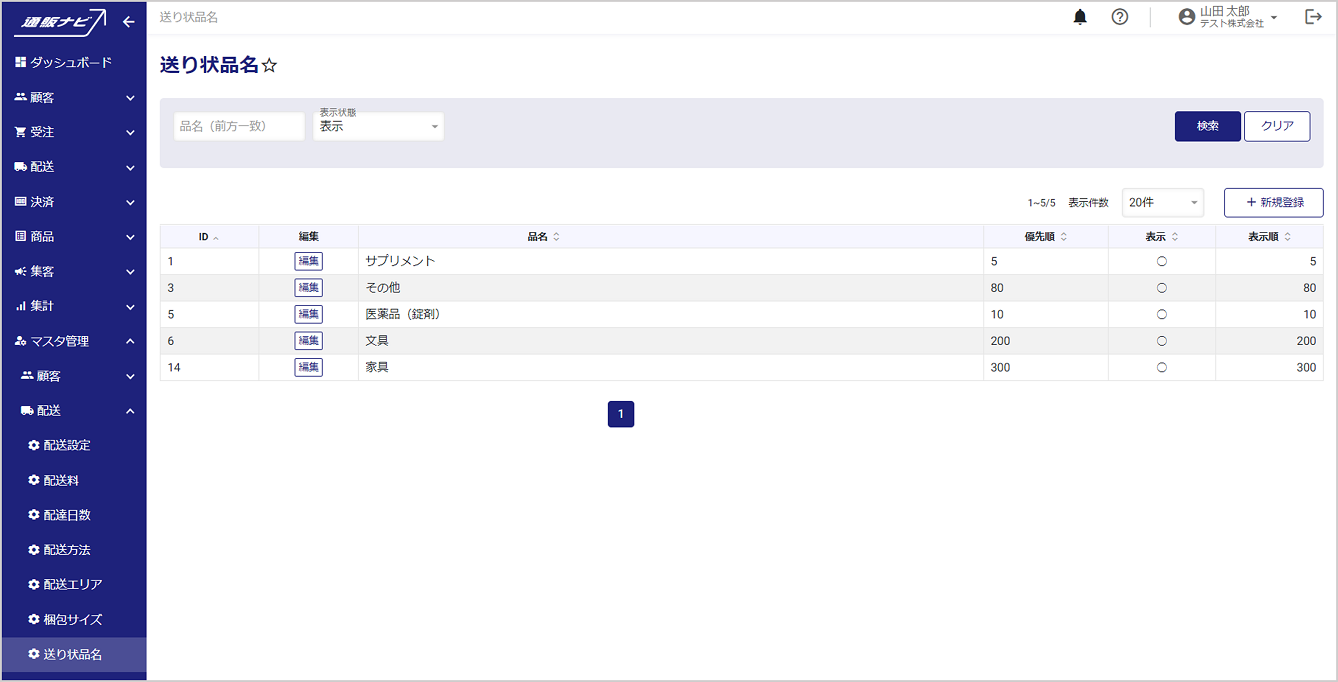Click the logout icon at top right
This screenshot has height=682, width=1338.
pos(1313,17)
